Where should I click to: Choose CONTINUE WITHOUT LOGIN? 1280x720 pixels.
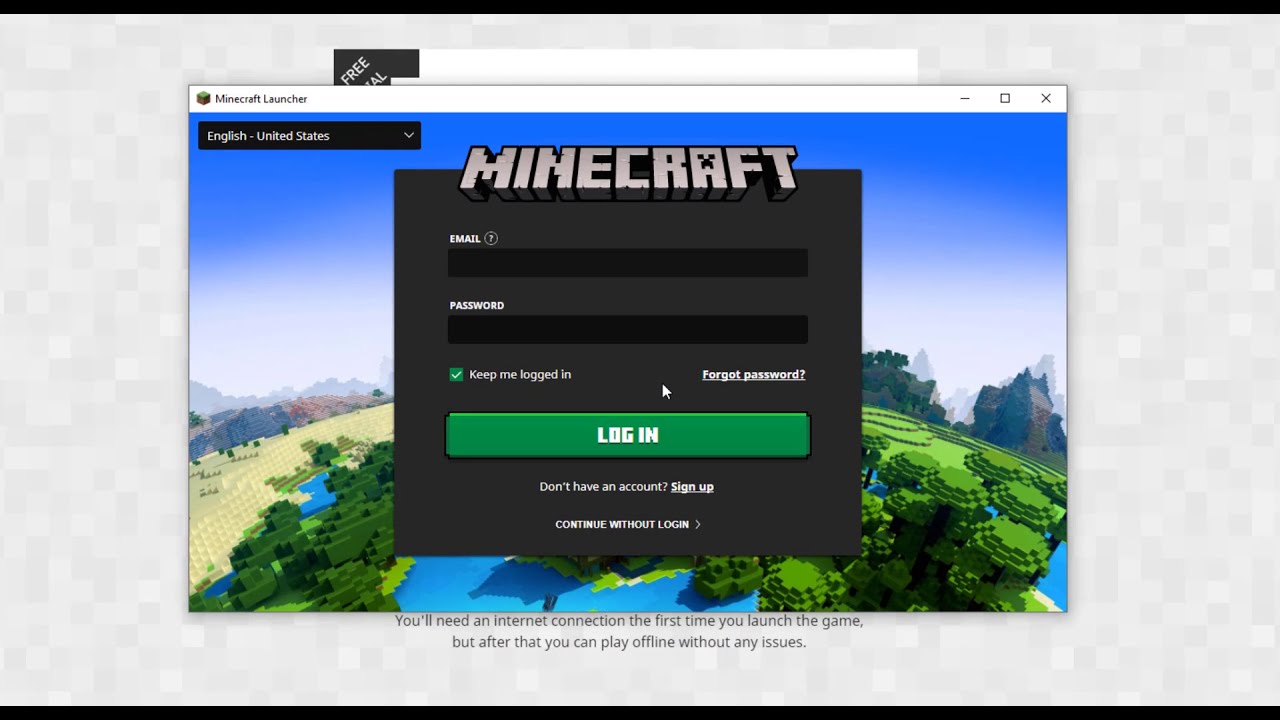pos(628,524)
